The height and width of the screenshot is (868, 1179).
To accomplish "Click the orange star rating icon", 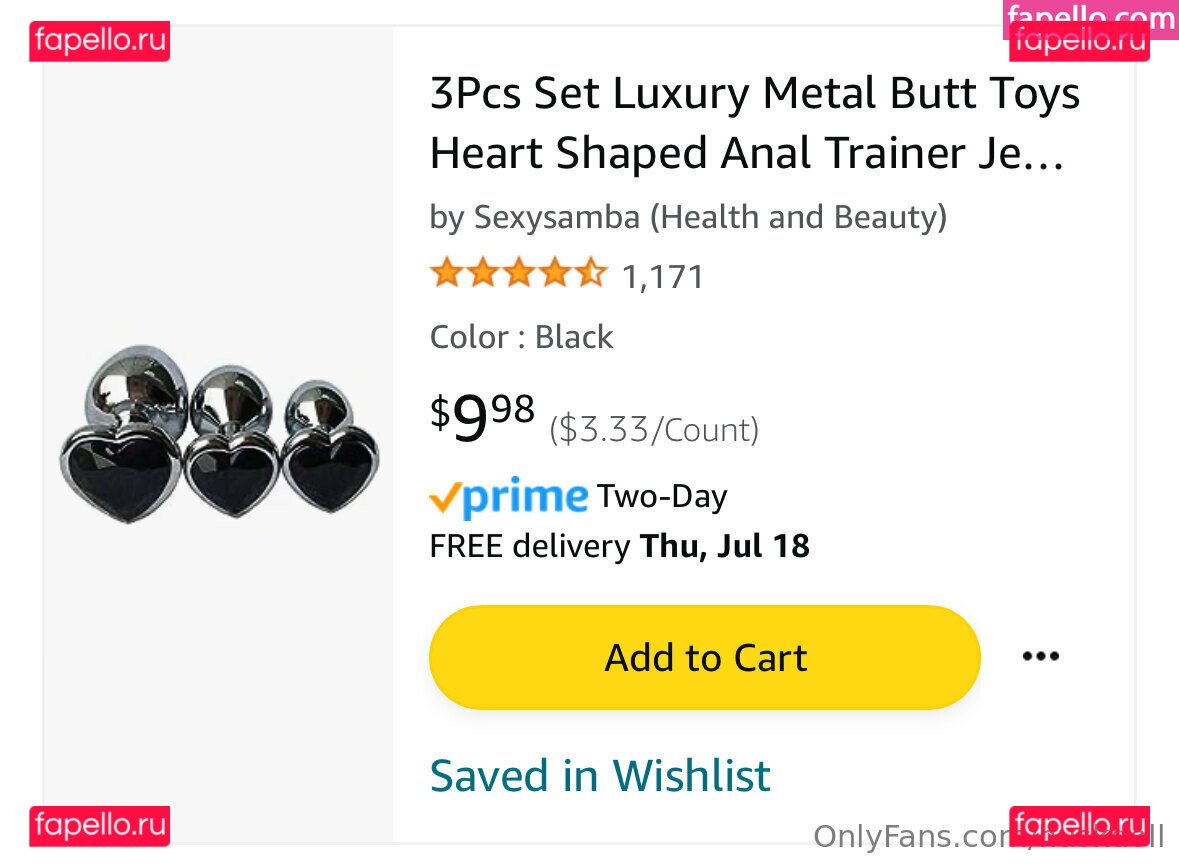I will [x=518, y=274].
